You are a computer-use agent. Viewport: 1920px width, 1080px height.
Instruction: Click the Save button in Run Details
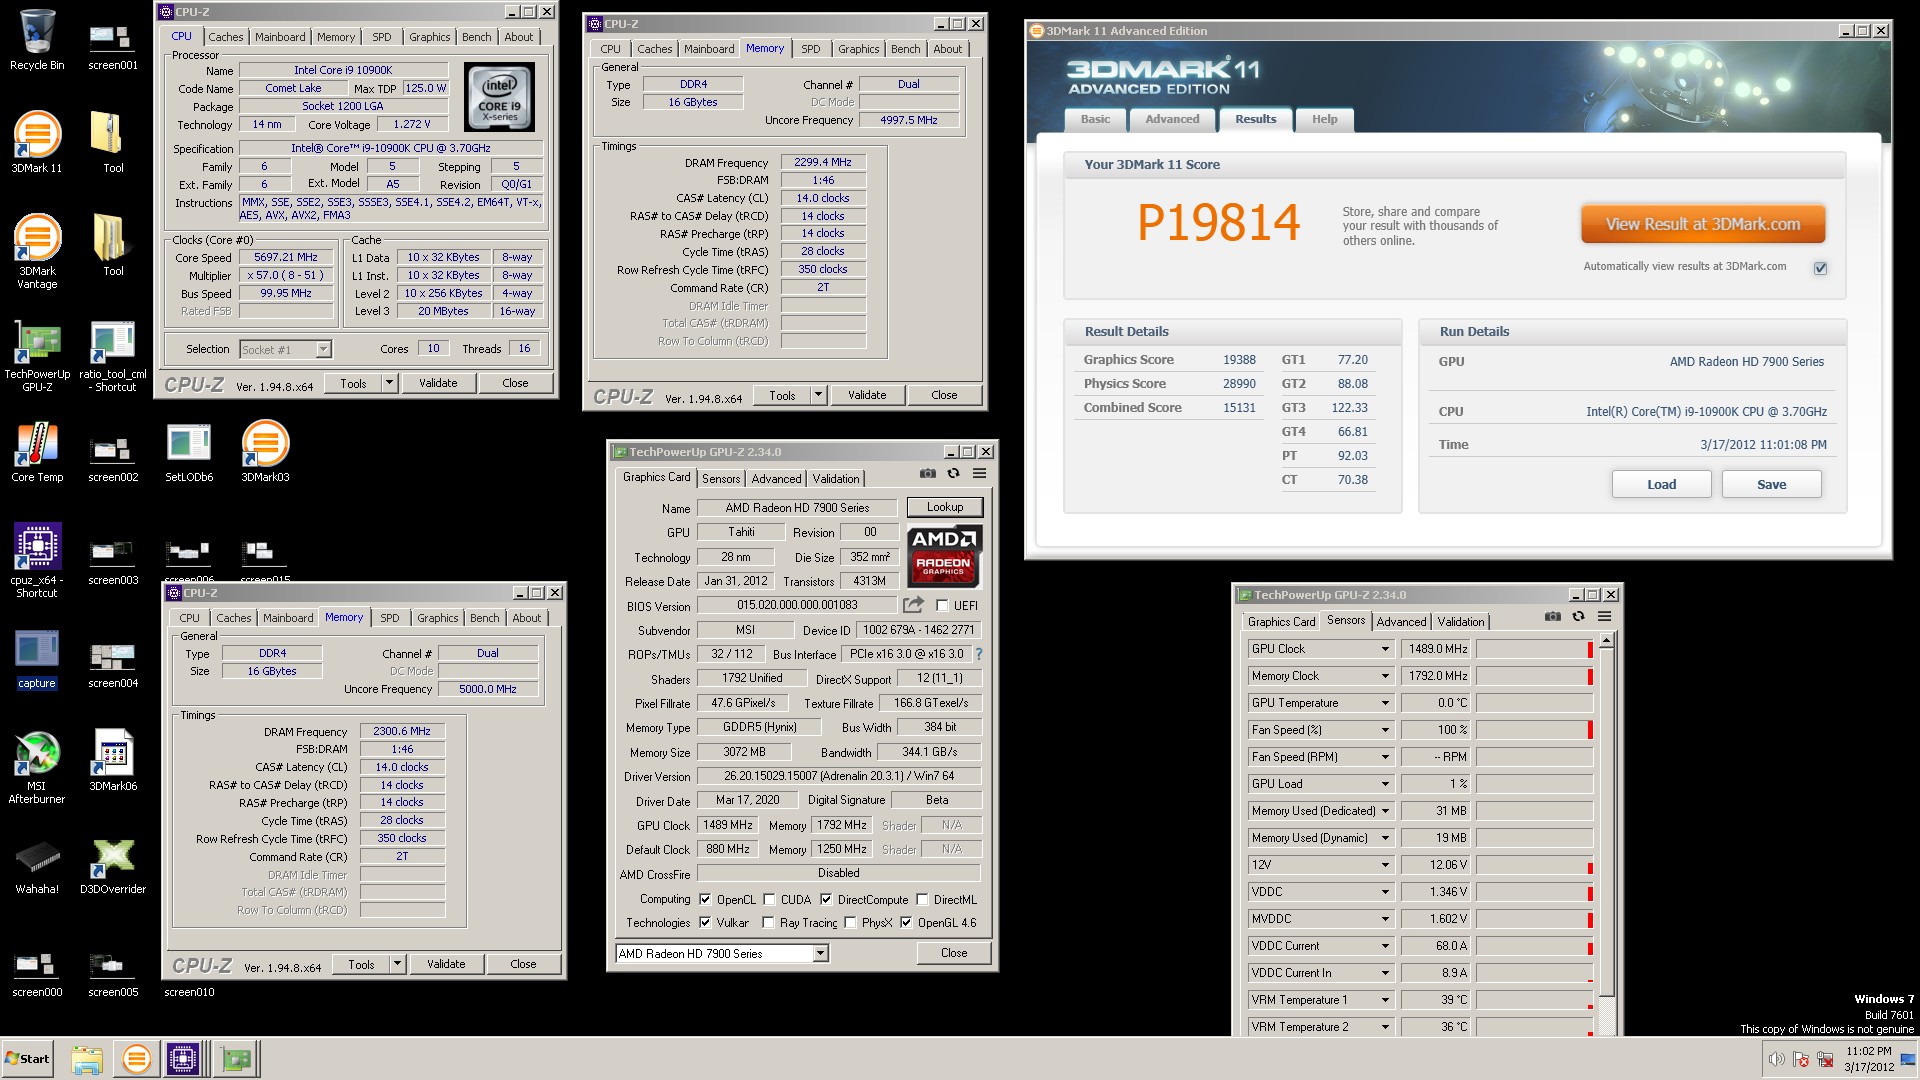tap(1771, 484)
